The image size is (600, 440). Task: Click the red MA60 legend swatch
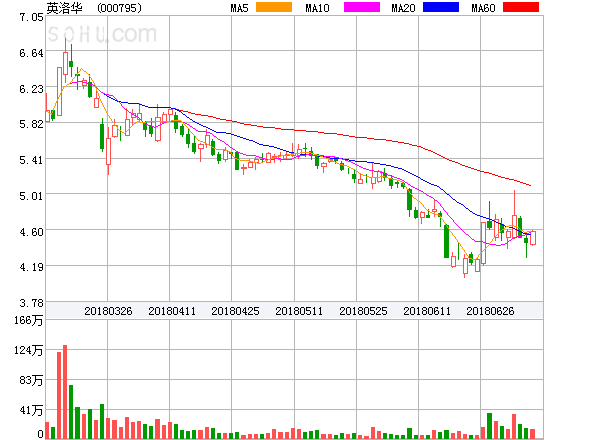pos(520,8)
